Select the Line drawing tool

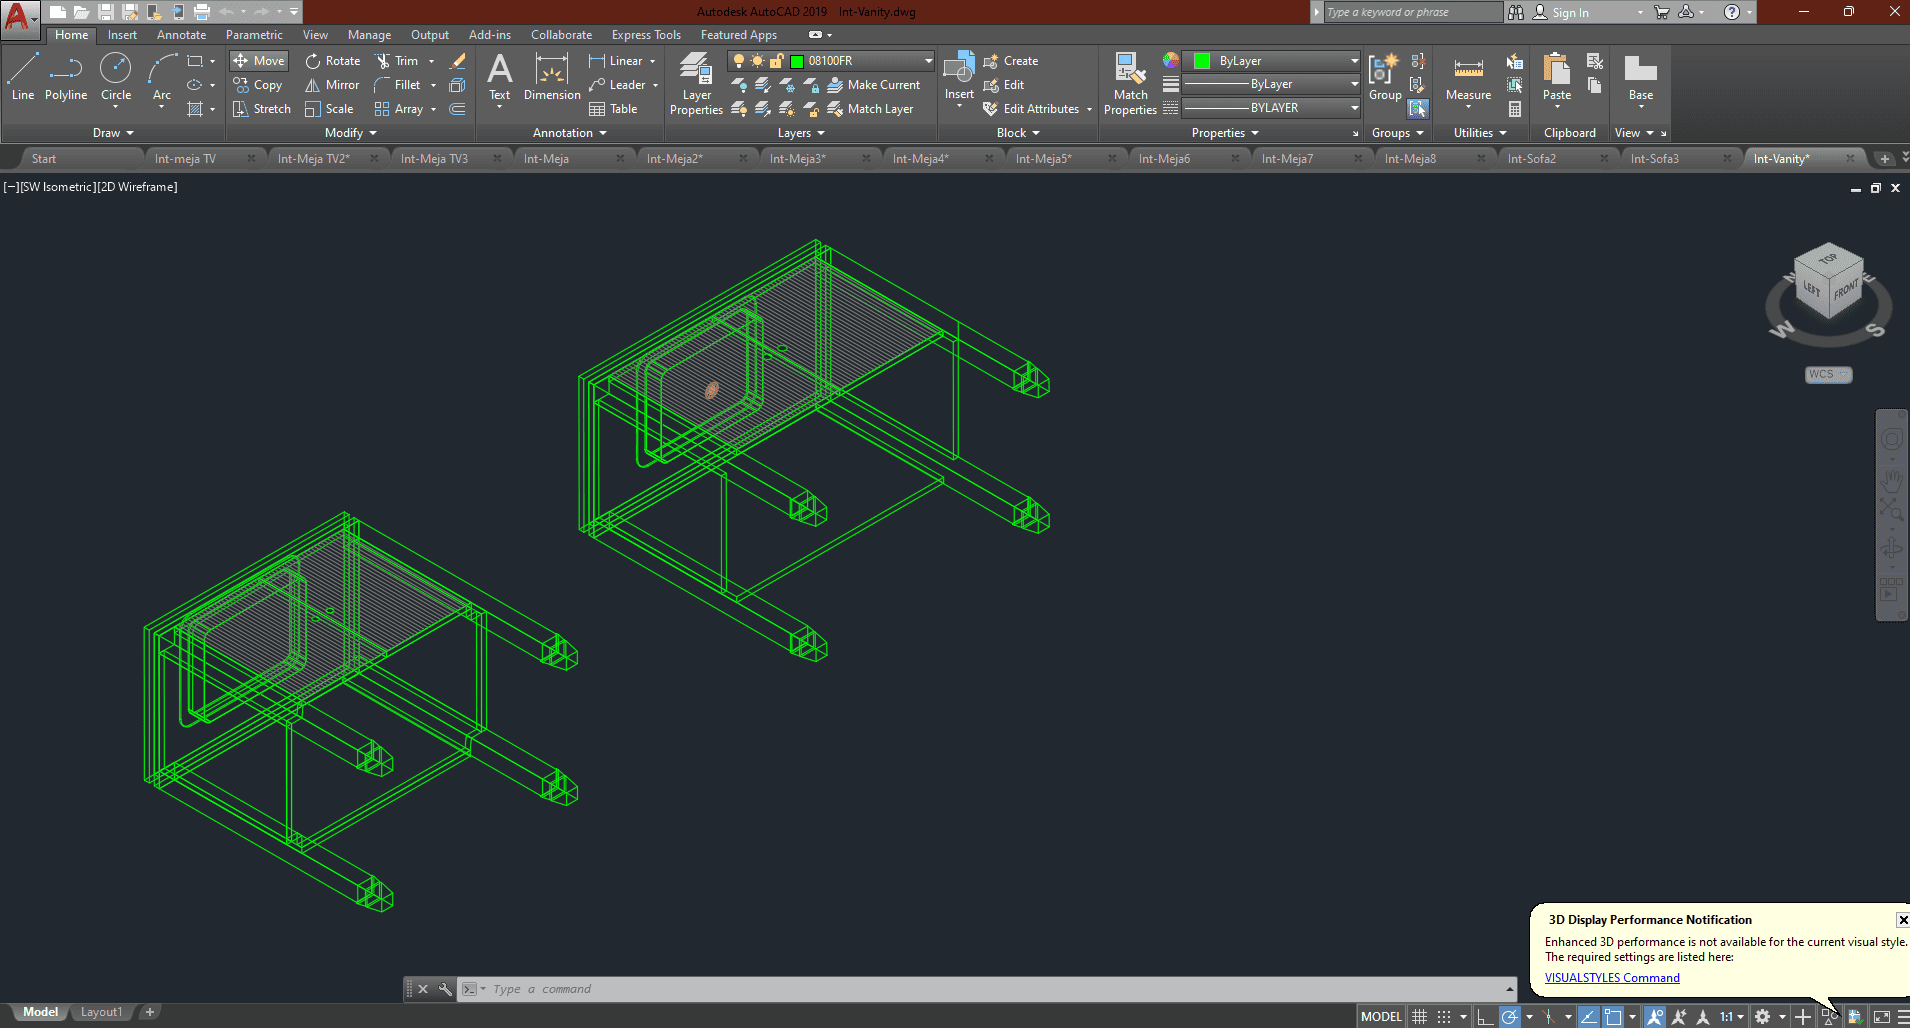23,77
